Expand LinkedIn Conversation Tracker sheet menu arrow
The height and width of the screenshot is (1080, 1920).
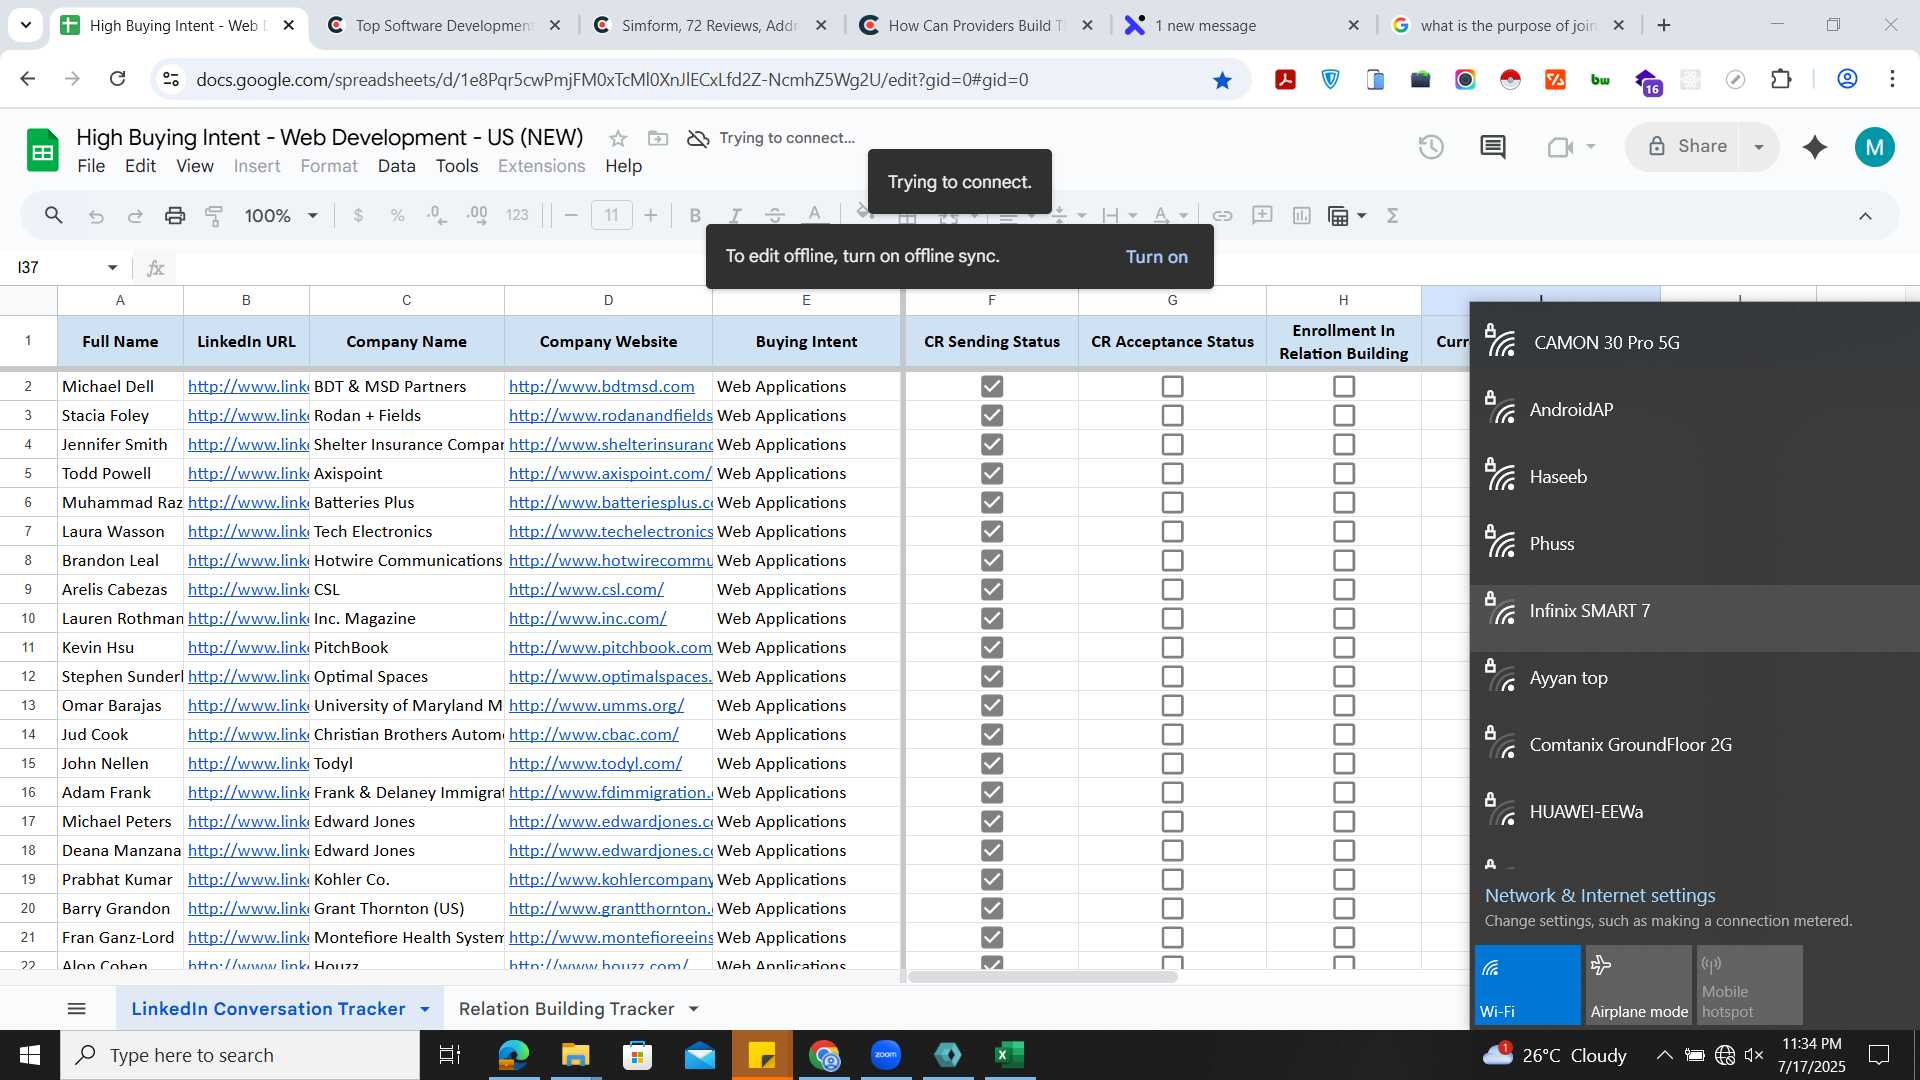pyautogui.click(x=425, y=1010)
